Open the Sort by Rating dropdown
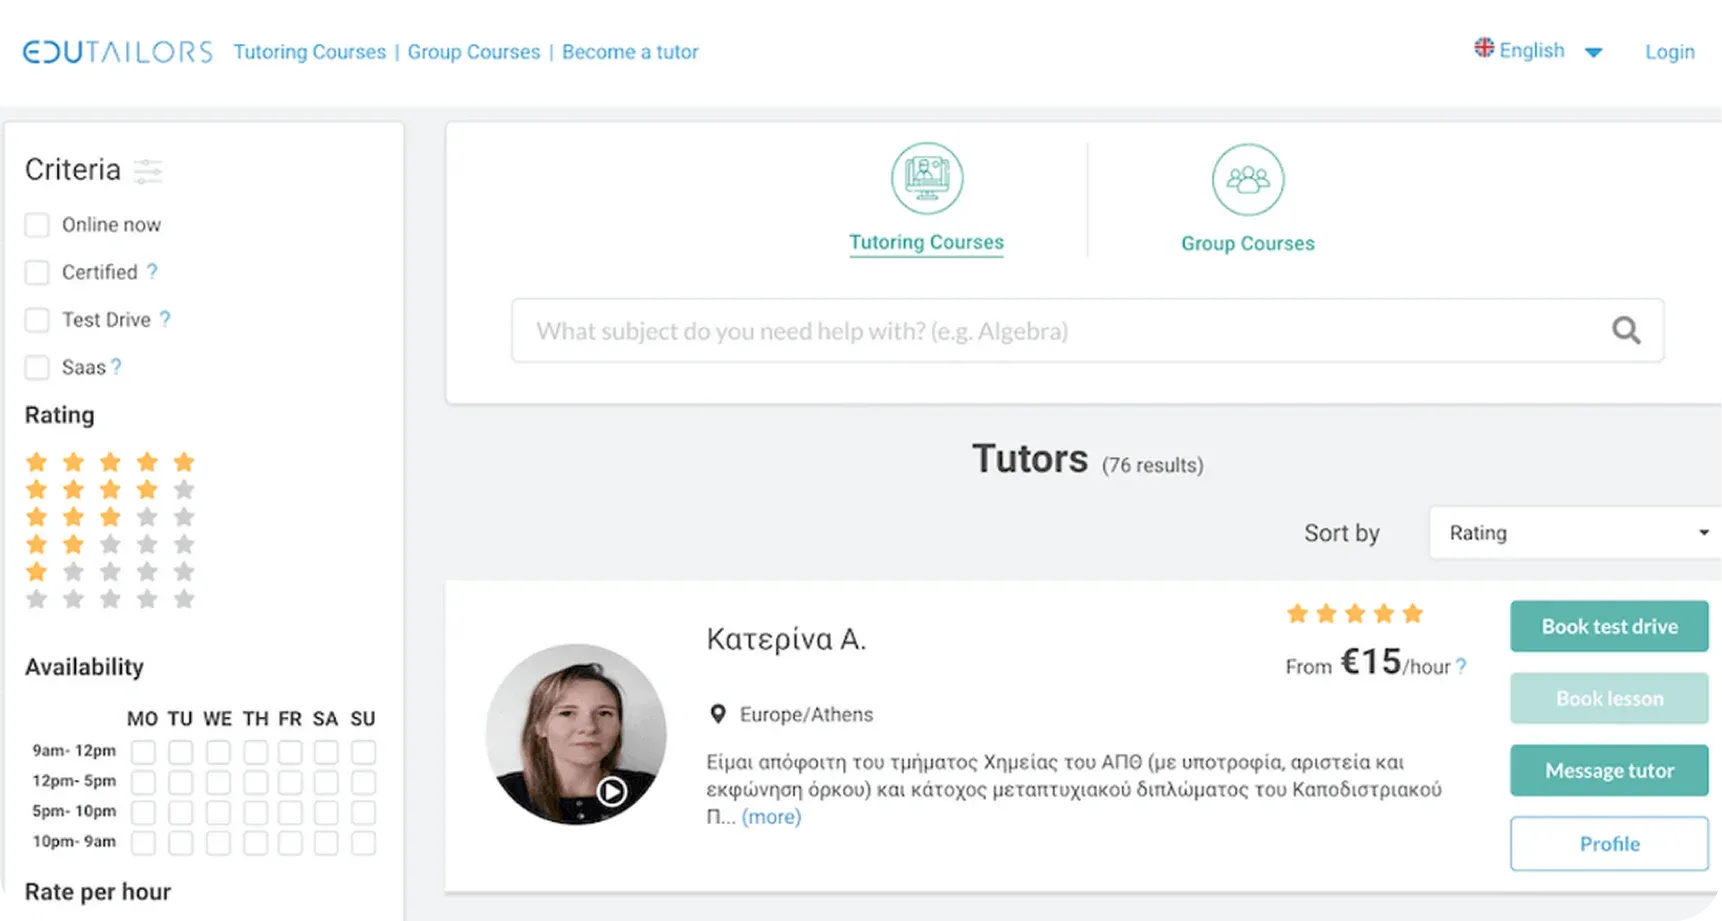 click(1576, 533)
